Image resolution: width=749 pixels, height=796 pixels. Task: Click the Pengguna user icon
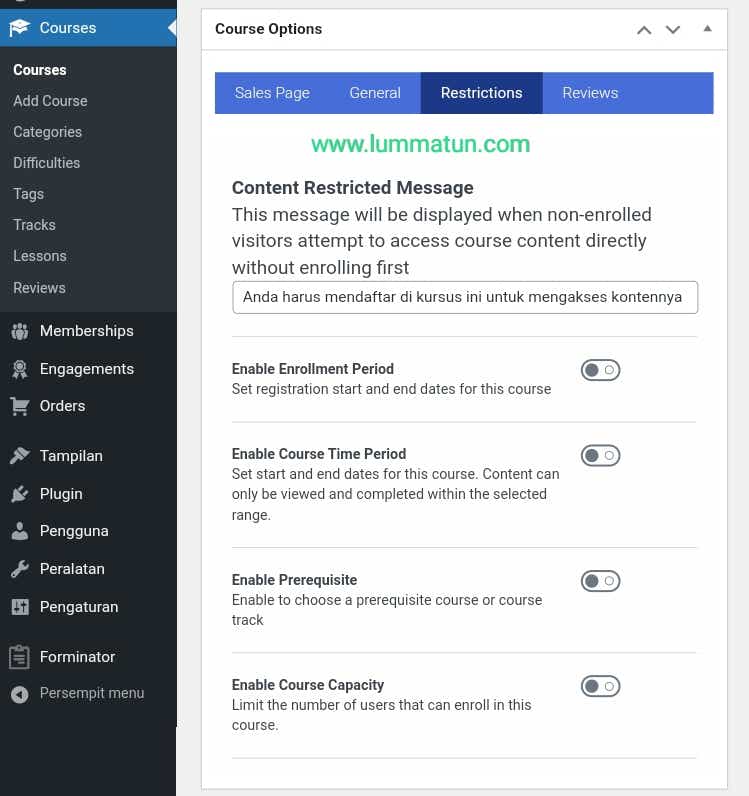pyautogui.click(x=19, y=531)
